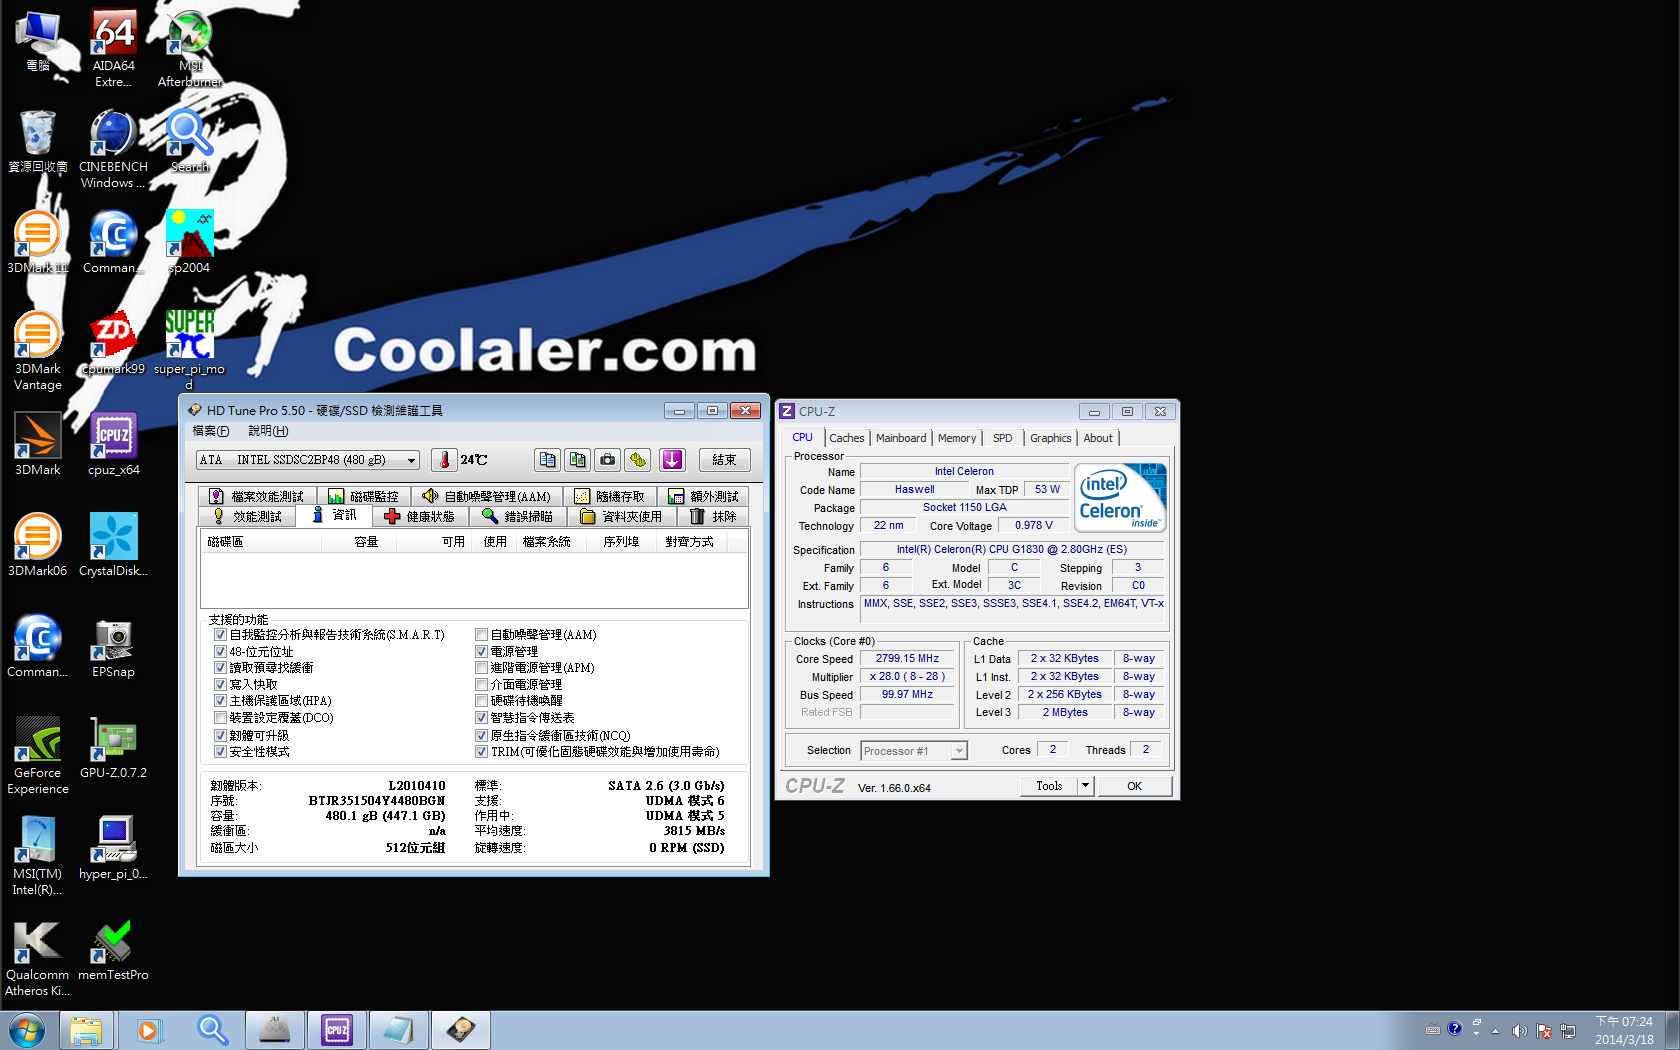Show hidden tray icons arrow
This screenshot has height=1050, width=1680.
(1495, 1031)
